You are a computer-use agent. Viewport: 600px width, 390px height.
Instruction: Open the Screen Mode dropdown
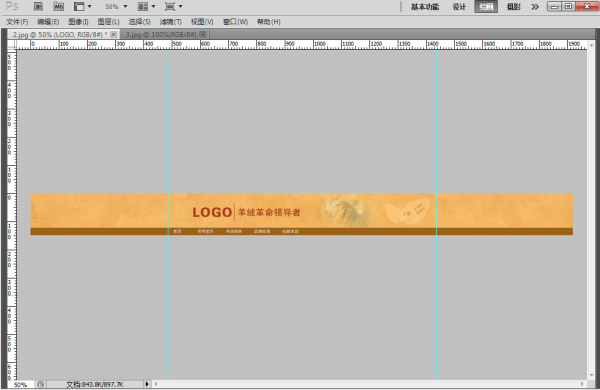pyautogui.click(x=173, y=7)
